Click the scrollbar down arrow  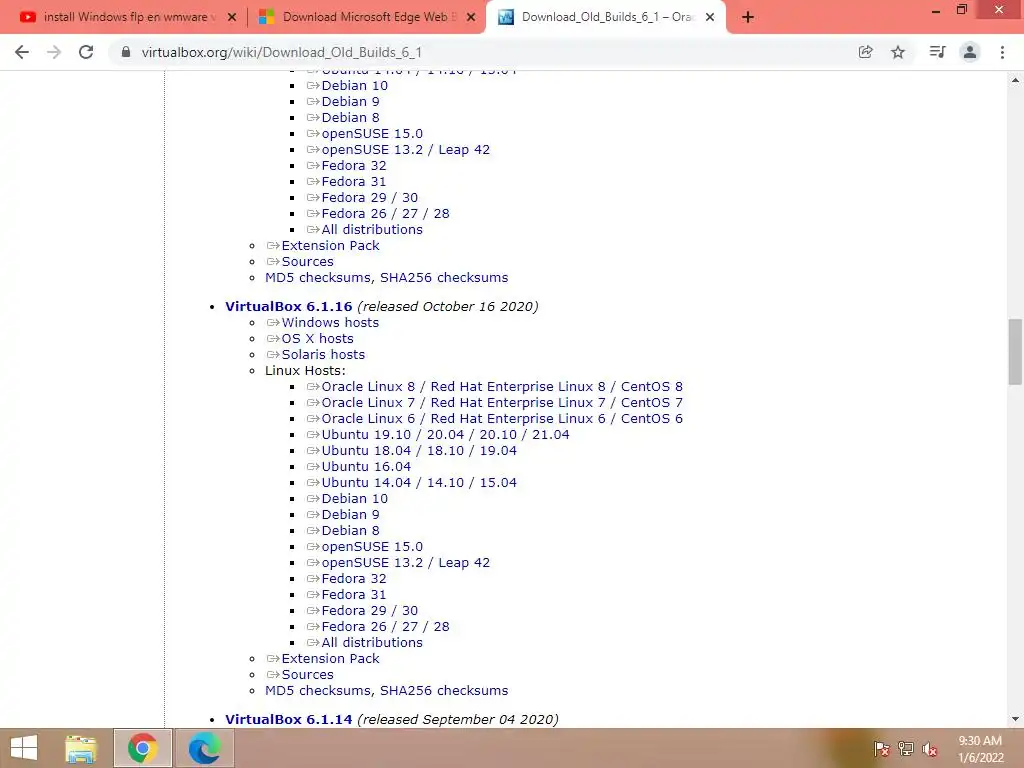pos(1015,719)
